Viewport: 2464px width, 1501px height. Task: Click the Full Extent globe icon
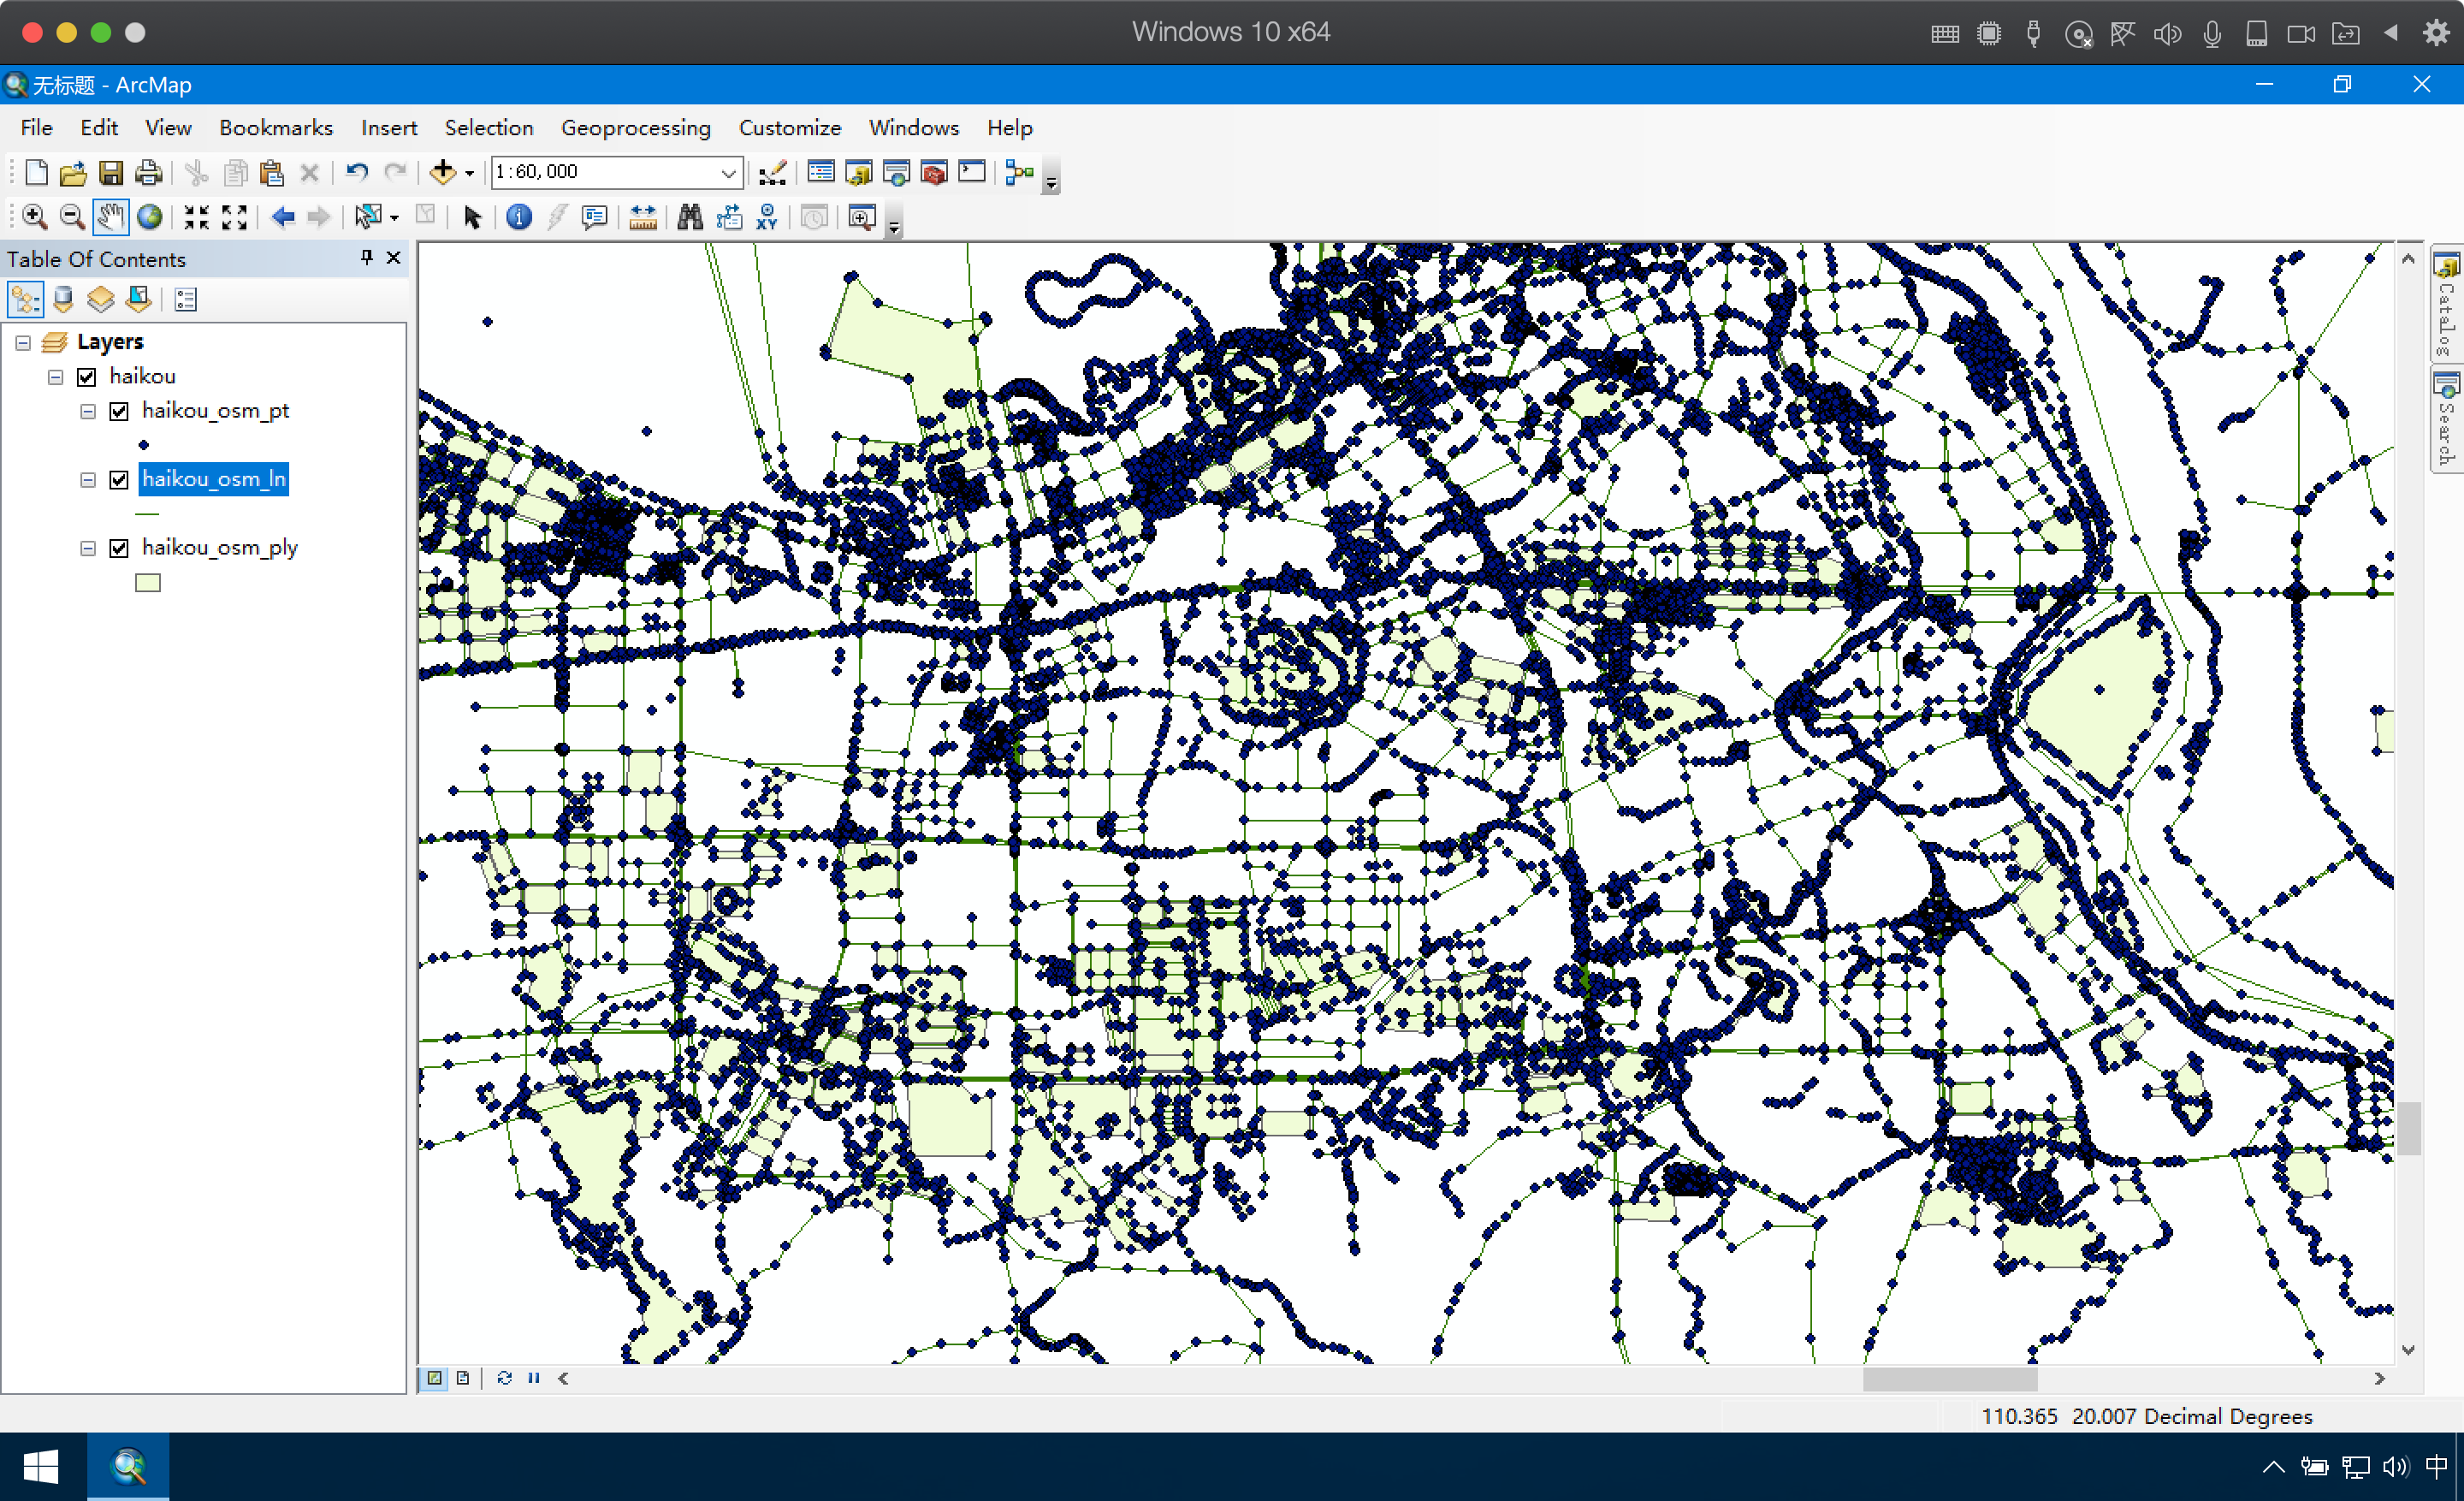point(150,217)
